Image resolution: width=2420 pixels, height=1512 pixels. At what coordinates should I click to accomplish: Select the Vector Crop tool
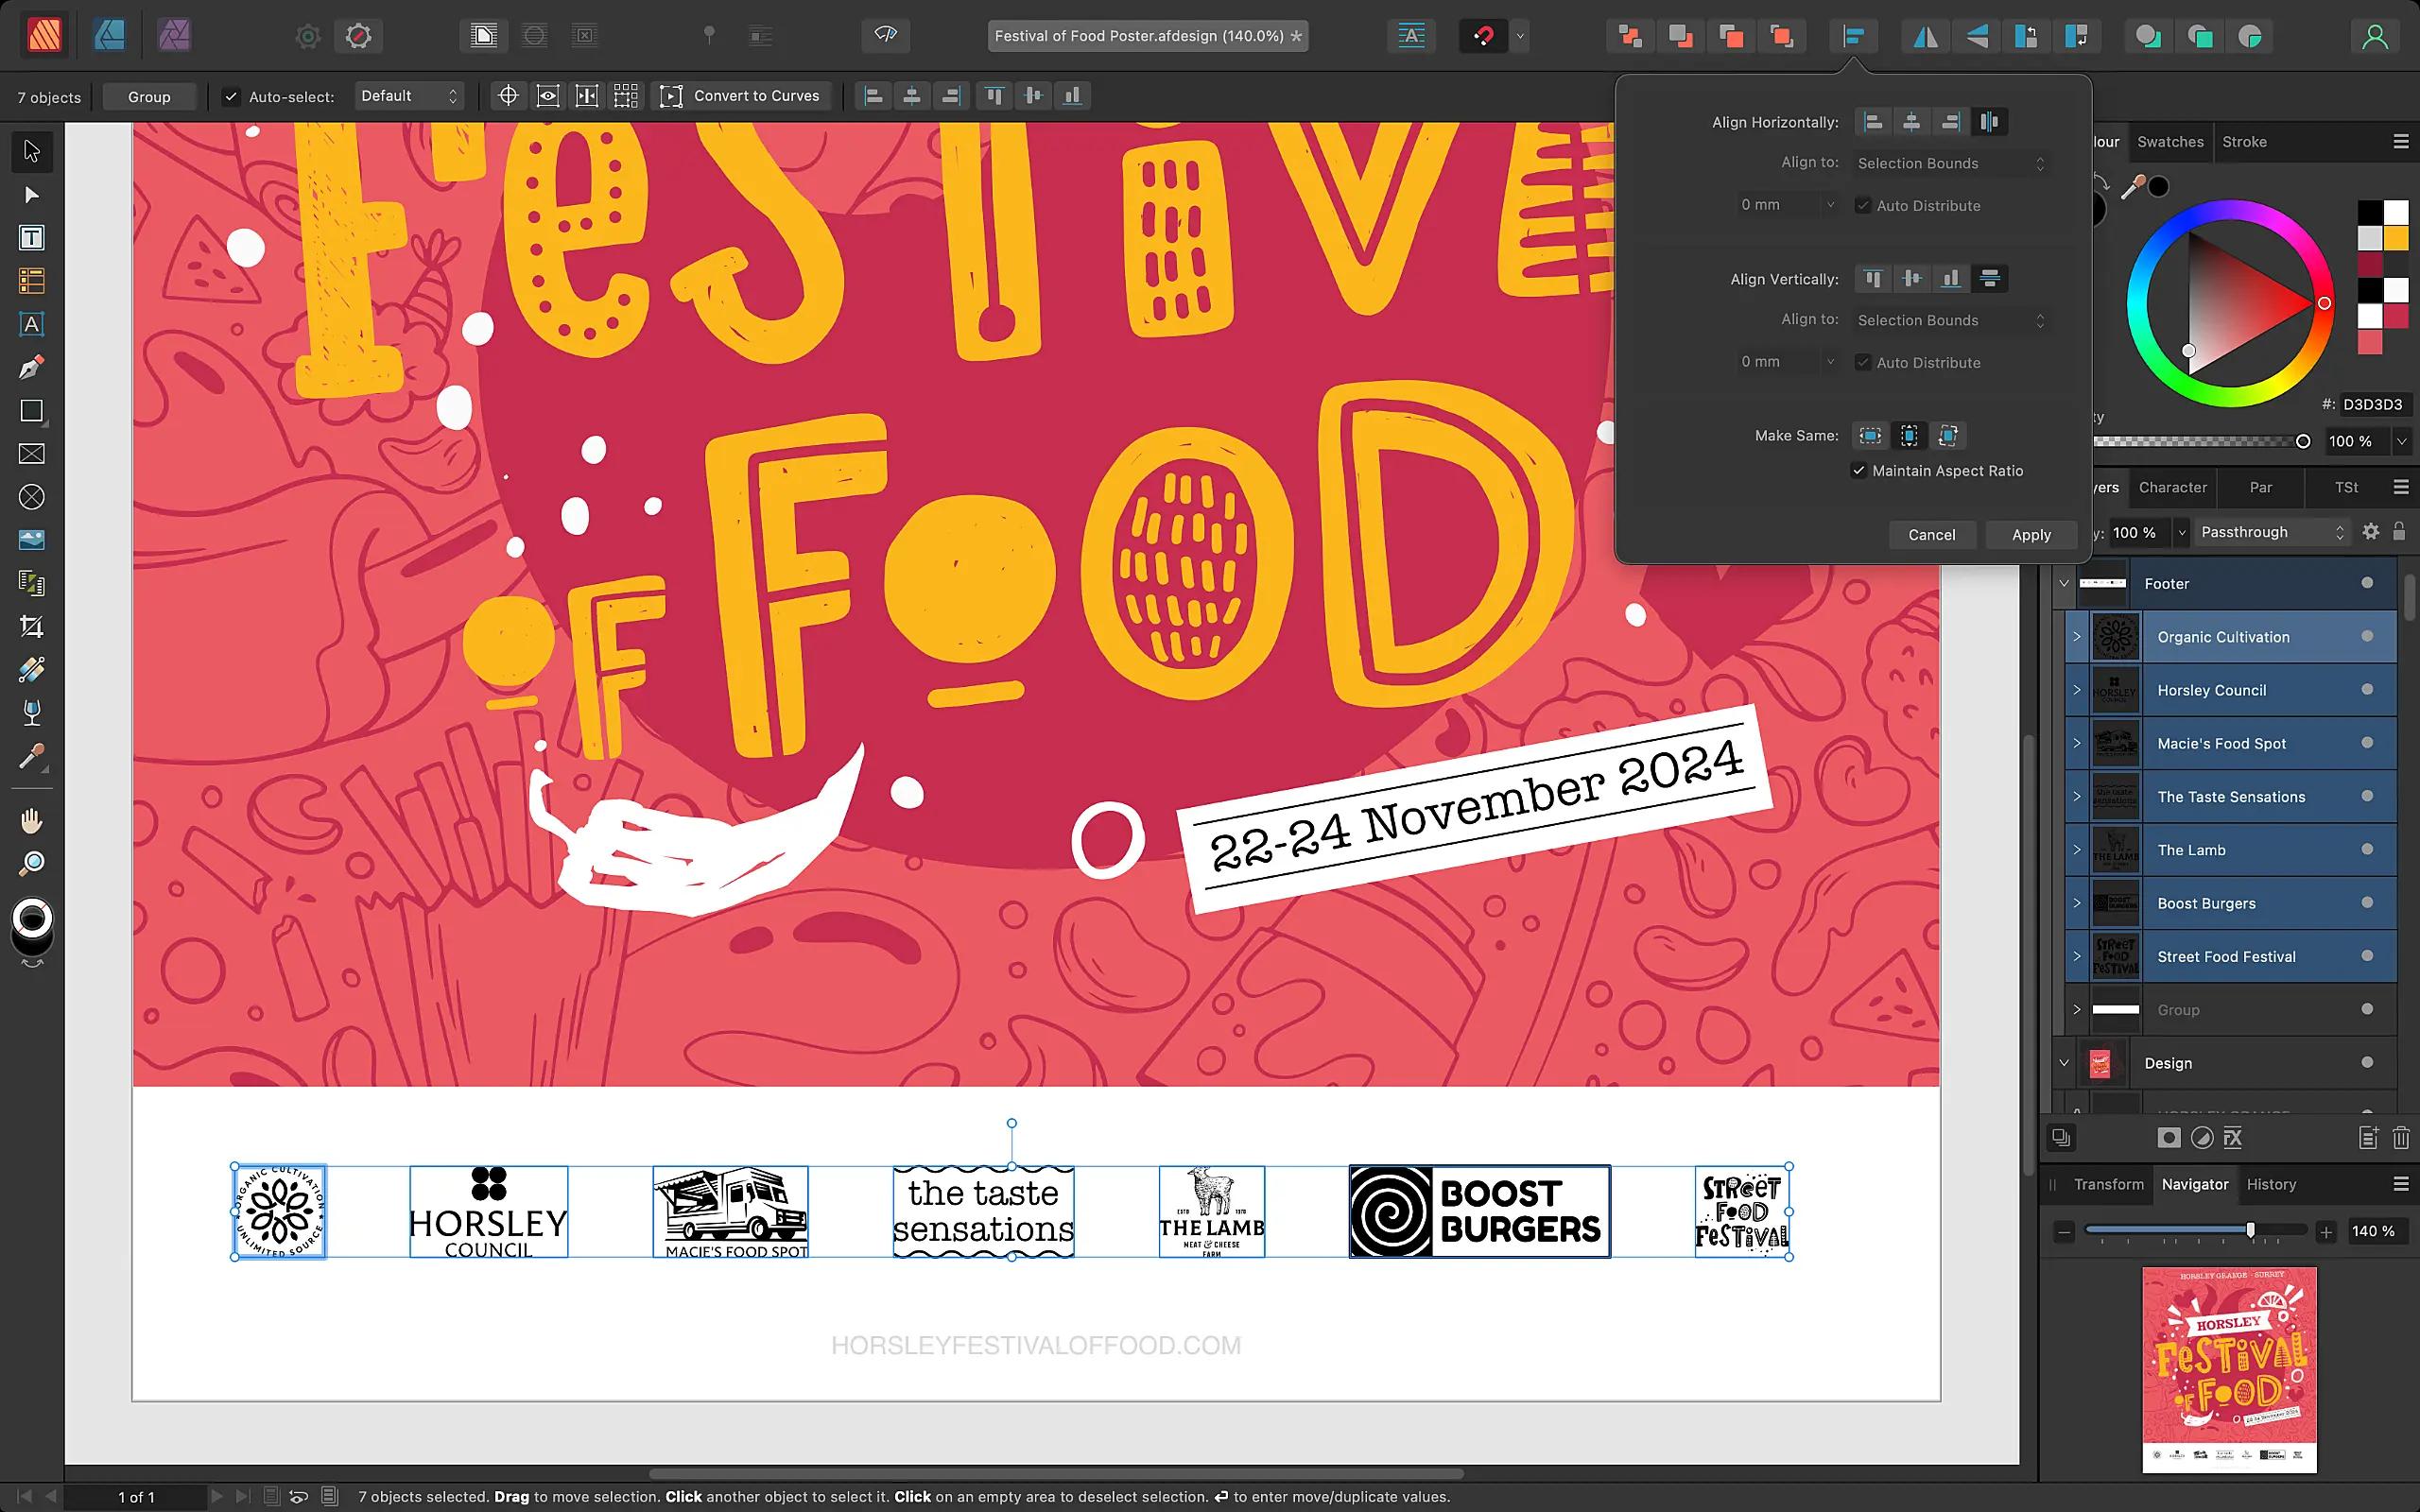pos(31,627)
